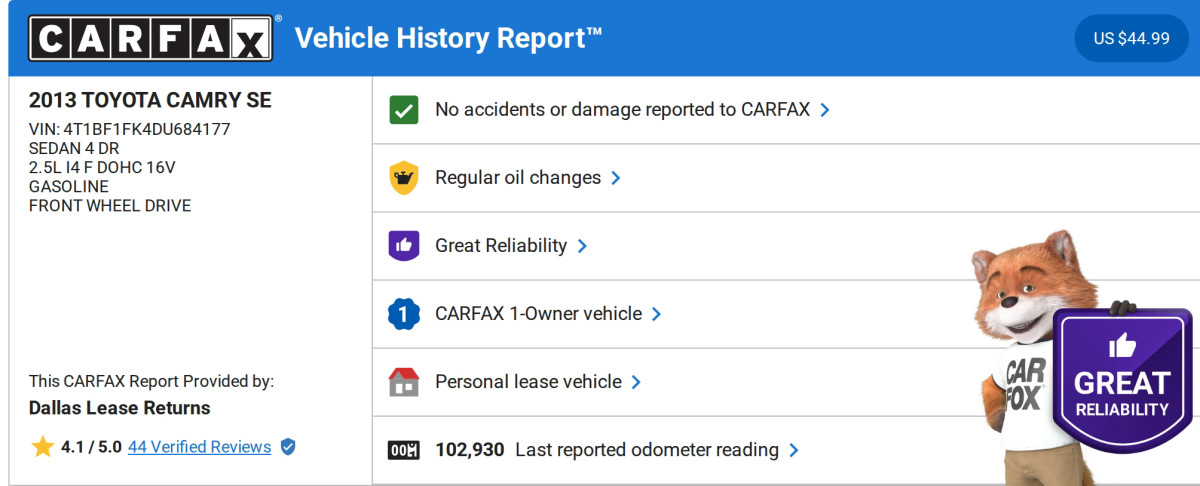Click the red house personal lease icon
1200x486 pixels.
(404, 382)
